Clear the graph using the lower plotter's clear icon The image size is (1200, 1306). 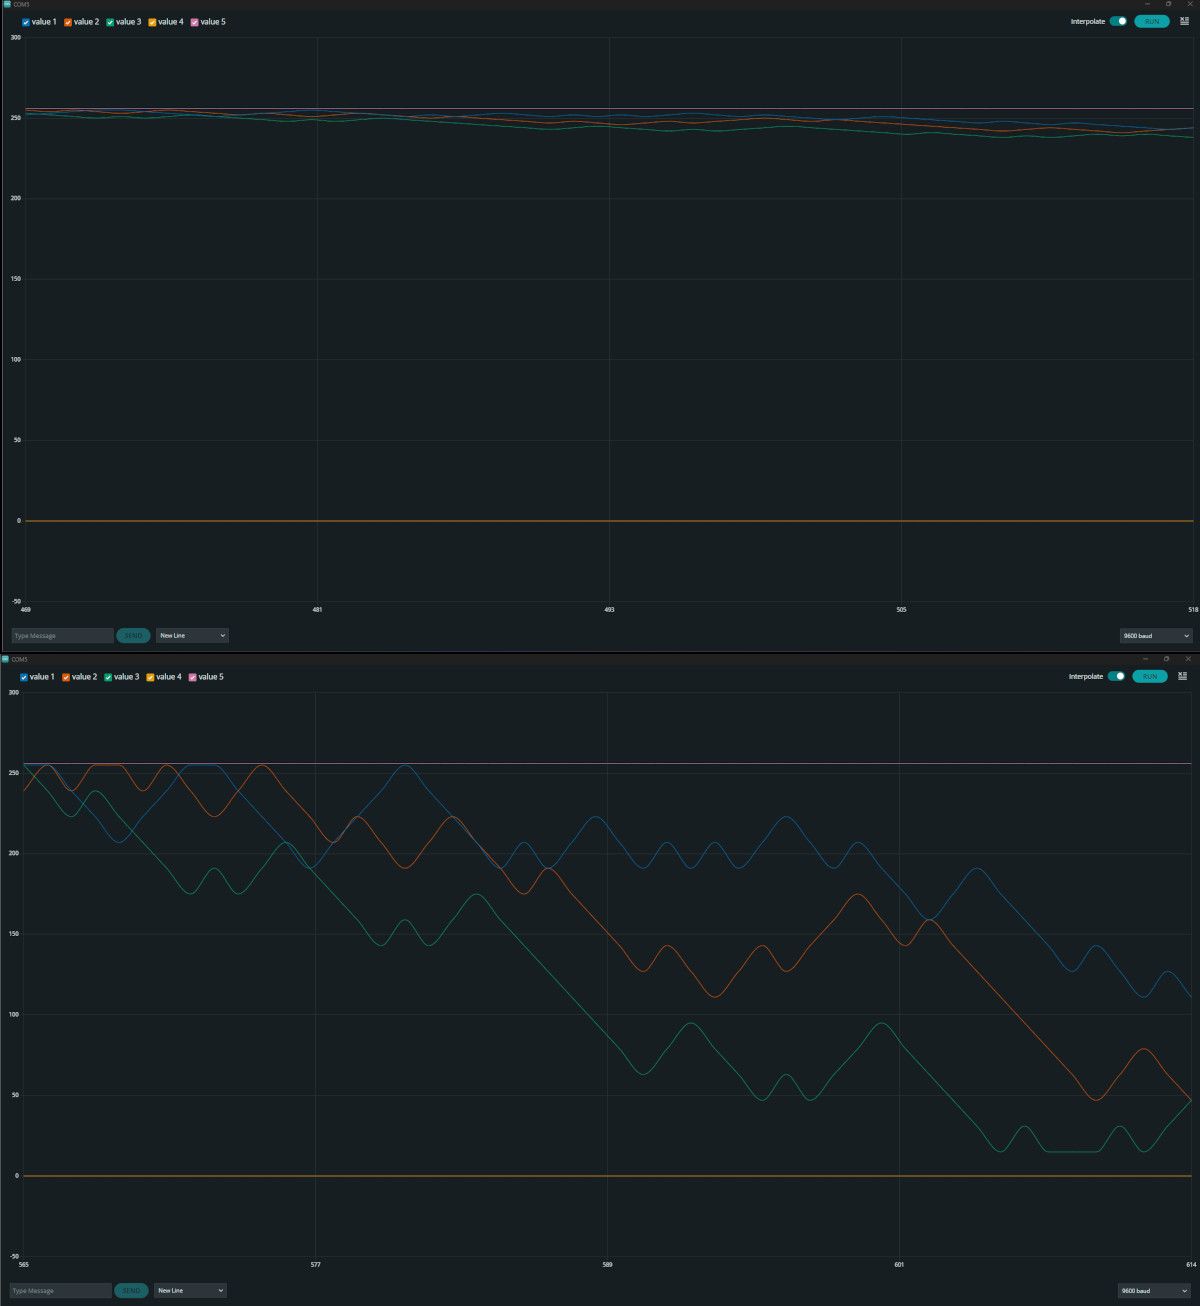tap(1183, 676)
